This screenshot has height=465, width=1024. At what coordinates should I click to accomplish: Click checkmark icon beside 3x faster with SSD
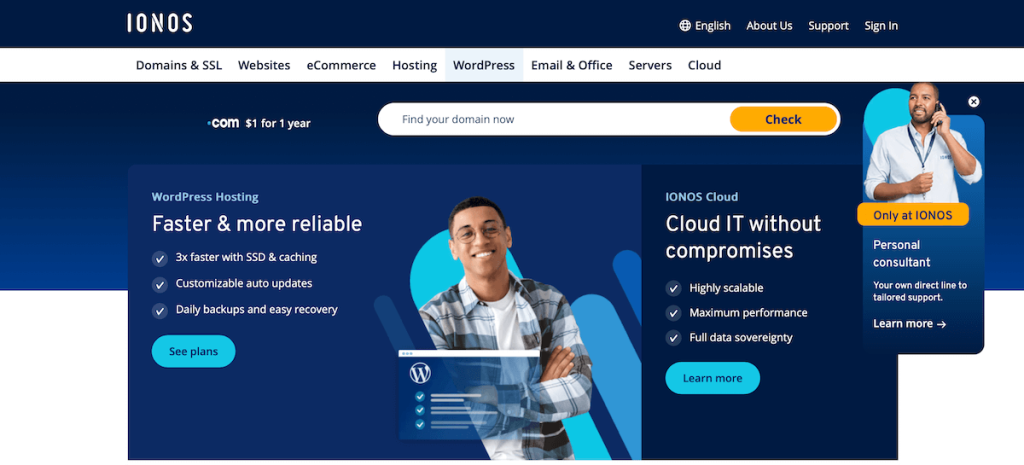(x=160, y=259)
